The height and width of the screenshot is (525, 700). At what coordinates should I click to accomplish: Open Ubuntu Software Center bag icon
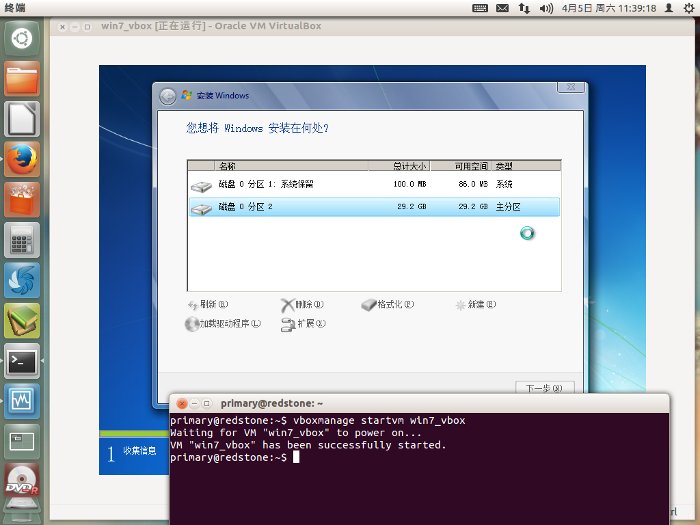pos(22,200)
